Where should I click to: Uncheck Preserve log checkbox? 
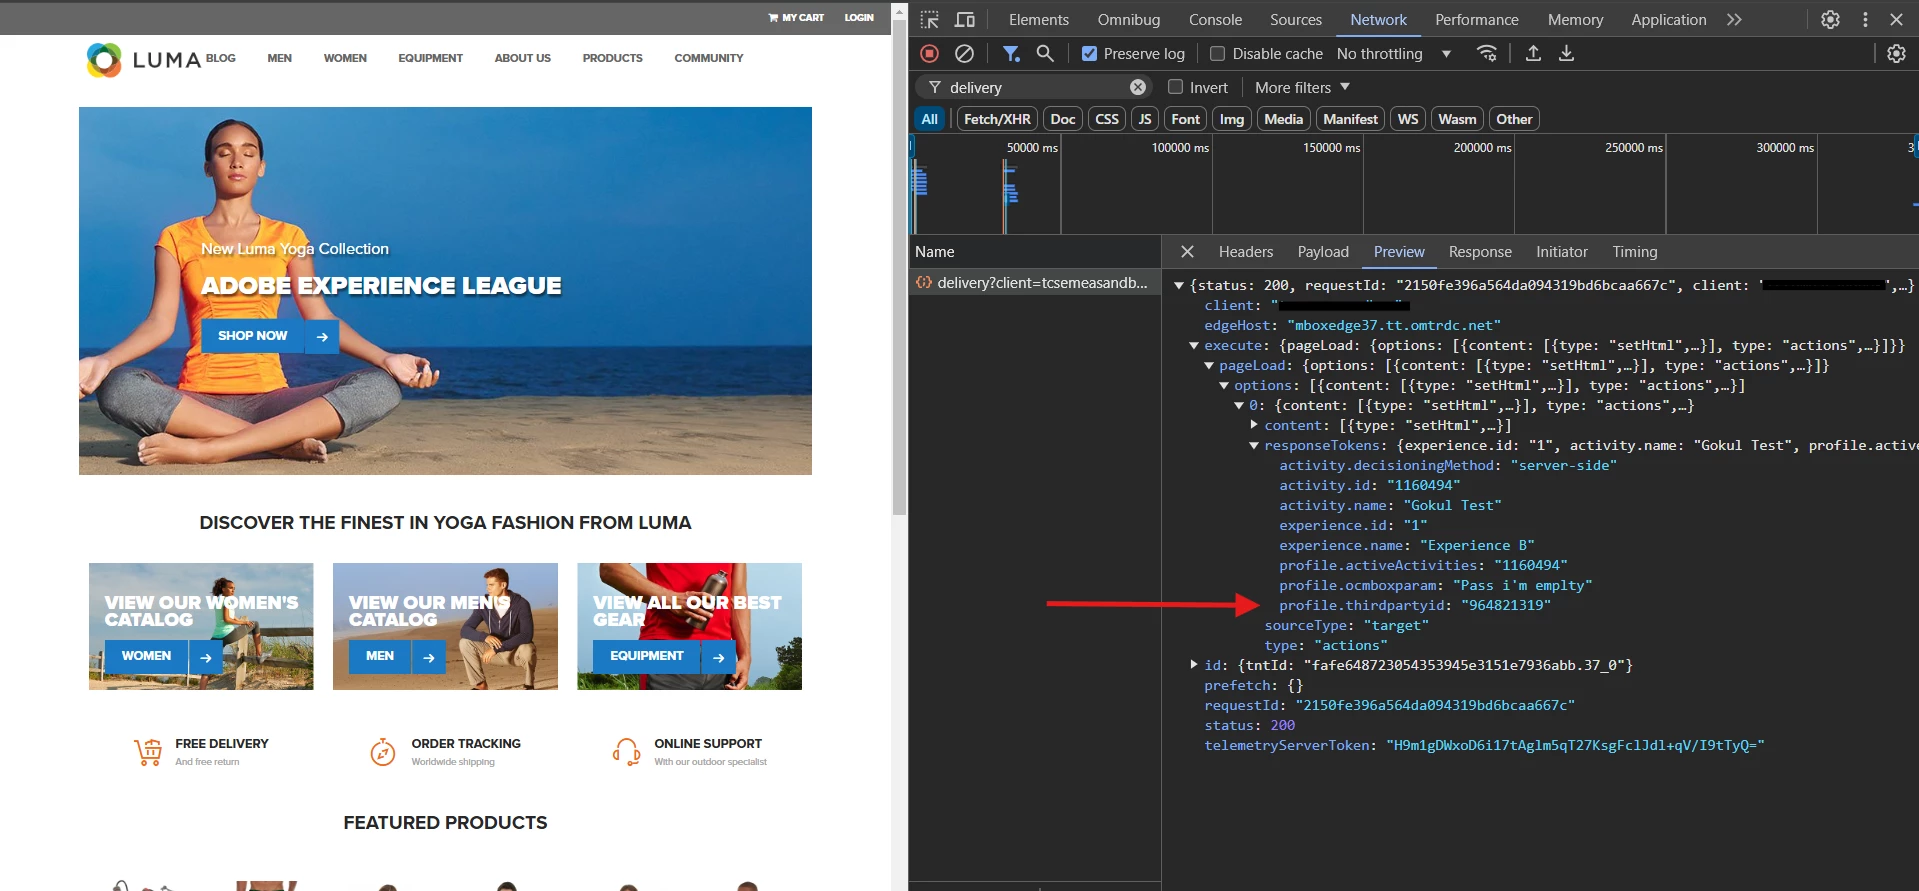click(1089, 54)
